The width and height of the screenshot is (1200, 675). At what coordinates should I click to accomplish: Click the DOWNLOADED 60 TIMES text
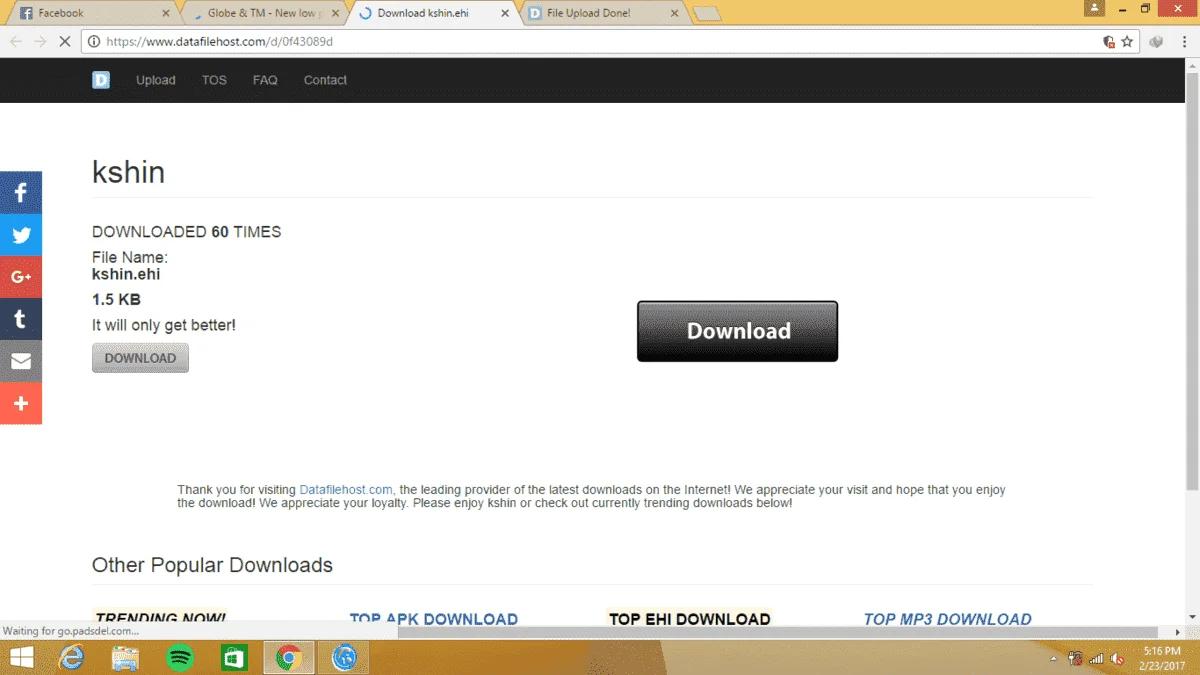point(186,232)
